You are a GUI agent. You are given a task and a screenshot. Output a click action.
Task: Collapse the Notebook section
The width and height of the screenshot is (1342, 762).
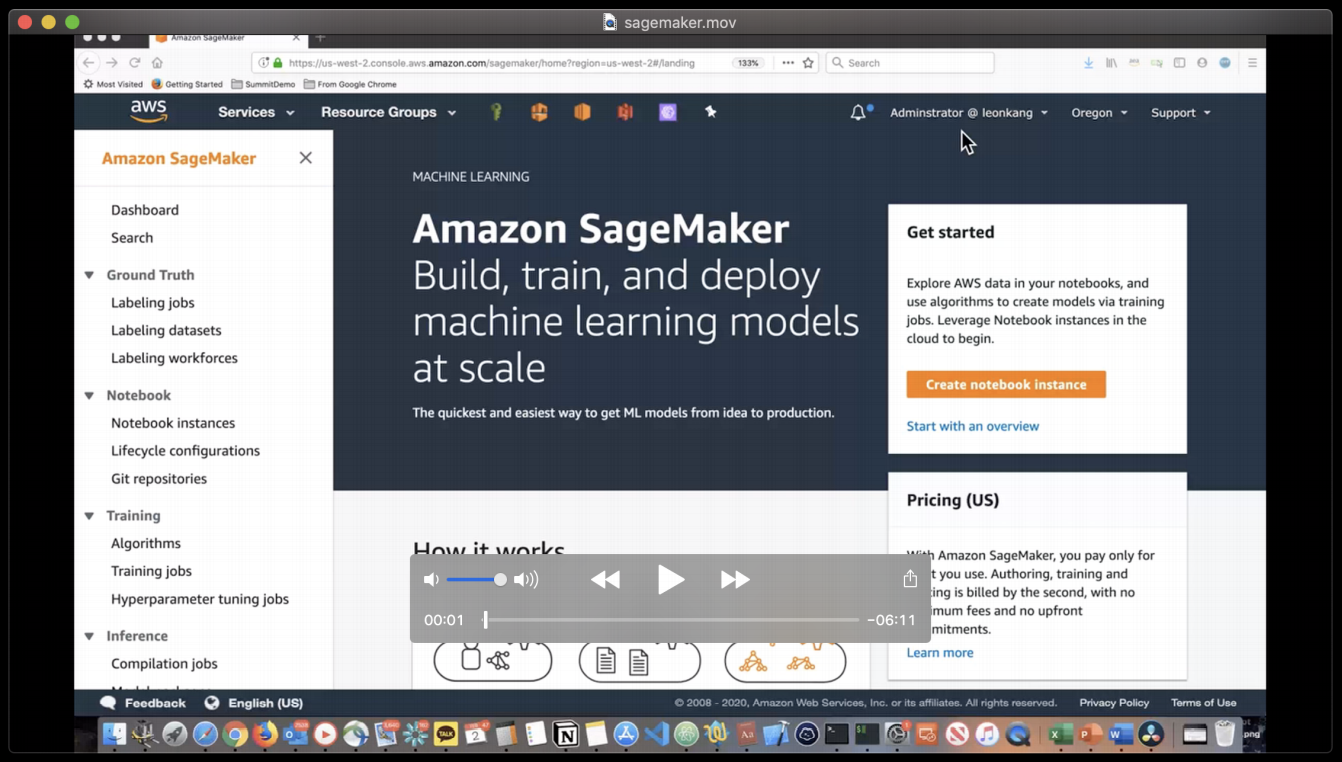(89, 396)
